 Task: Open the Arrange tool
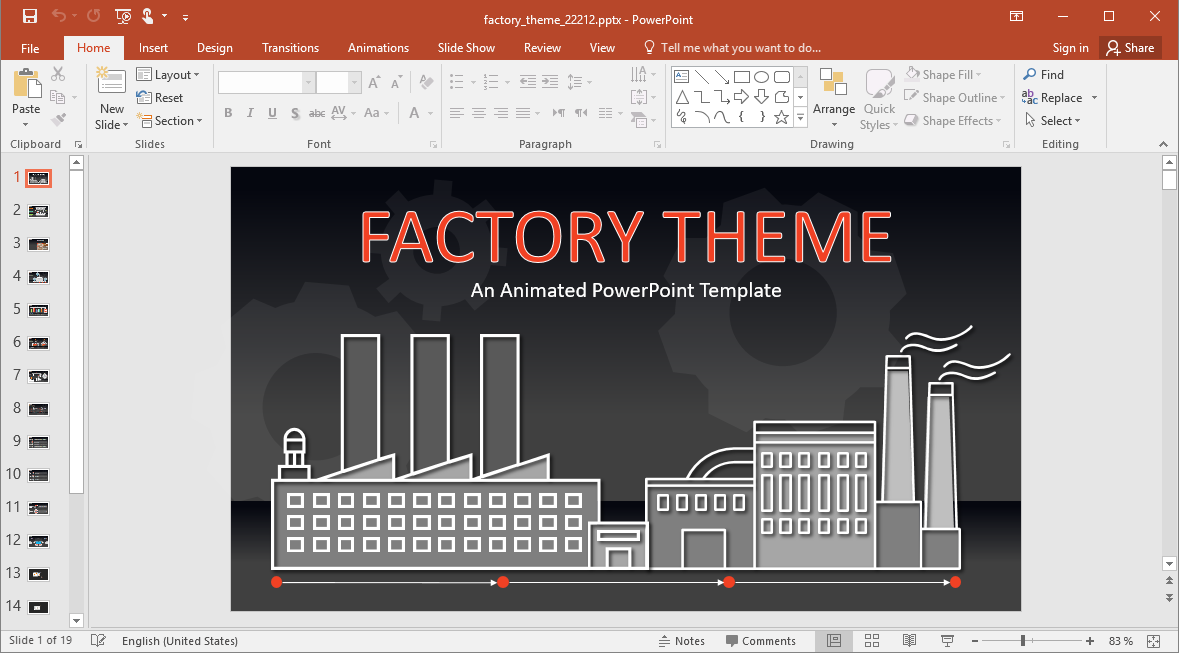(833, 97)
